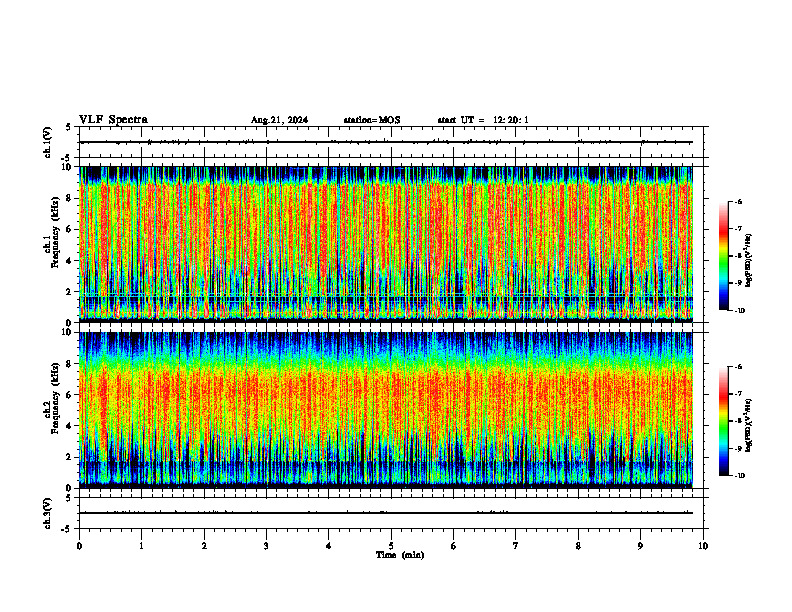Click time axis tick label "5"
Viewport: 792px width, 612px height.
(391, 546)
